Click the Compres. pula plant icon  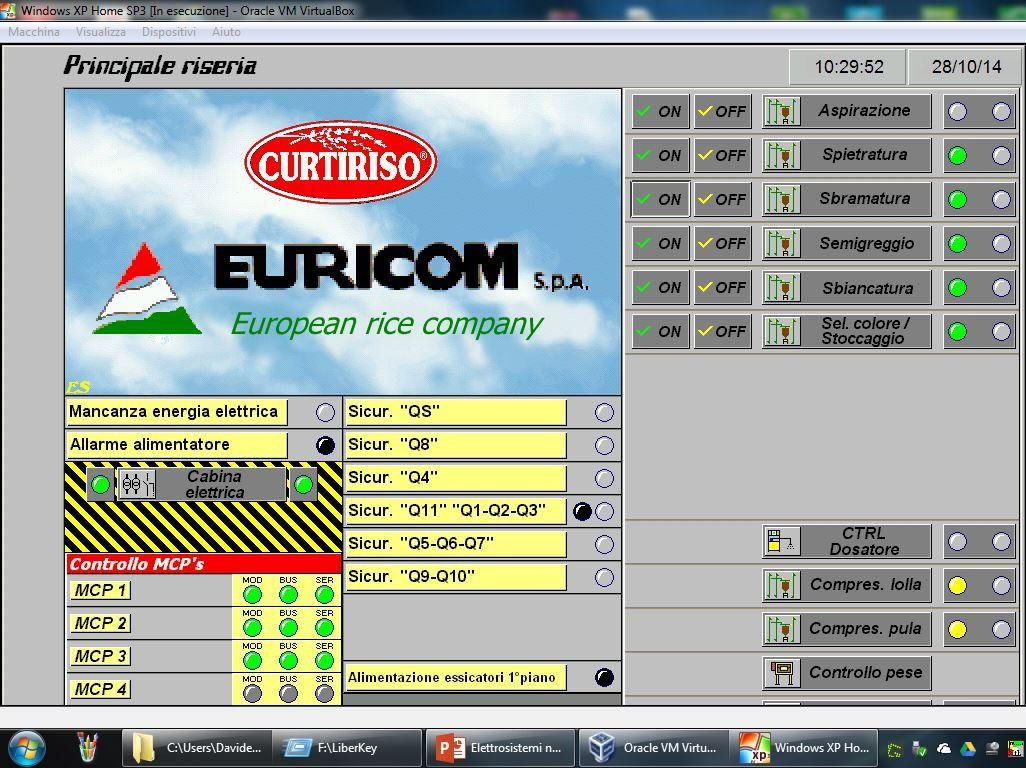781,629
